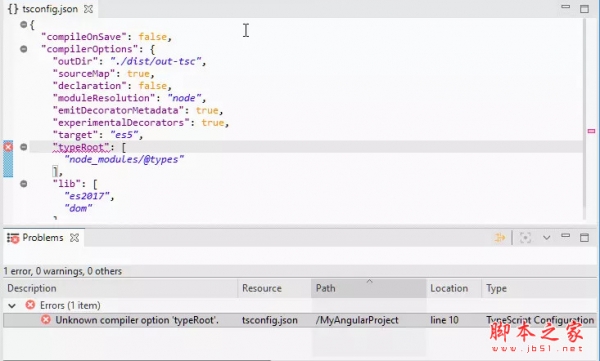Image resolution: width=600 pixels, height=361 pixels.
Task: Click the error annotation in overview ruler
Action: click(x=591, y=131)
